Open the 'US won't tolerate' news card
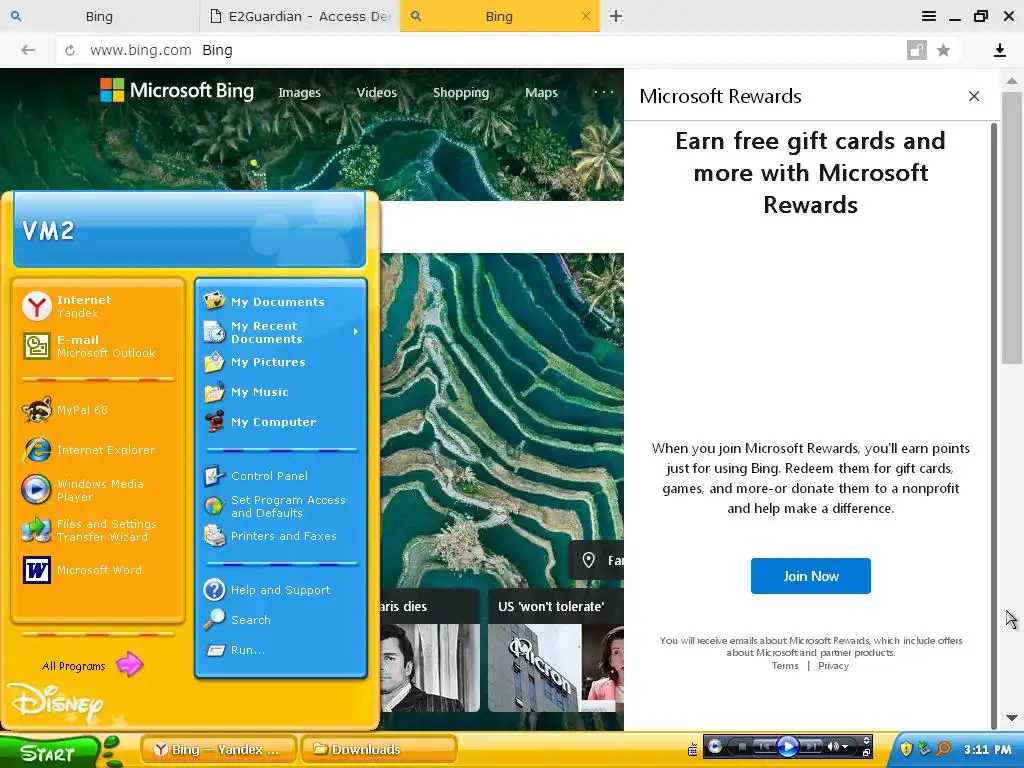Image resolution: width=1024 pixels, height=768 pixels. 555,650
